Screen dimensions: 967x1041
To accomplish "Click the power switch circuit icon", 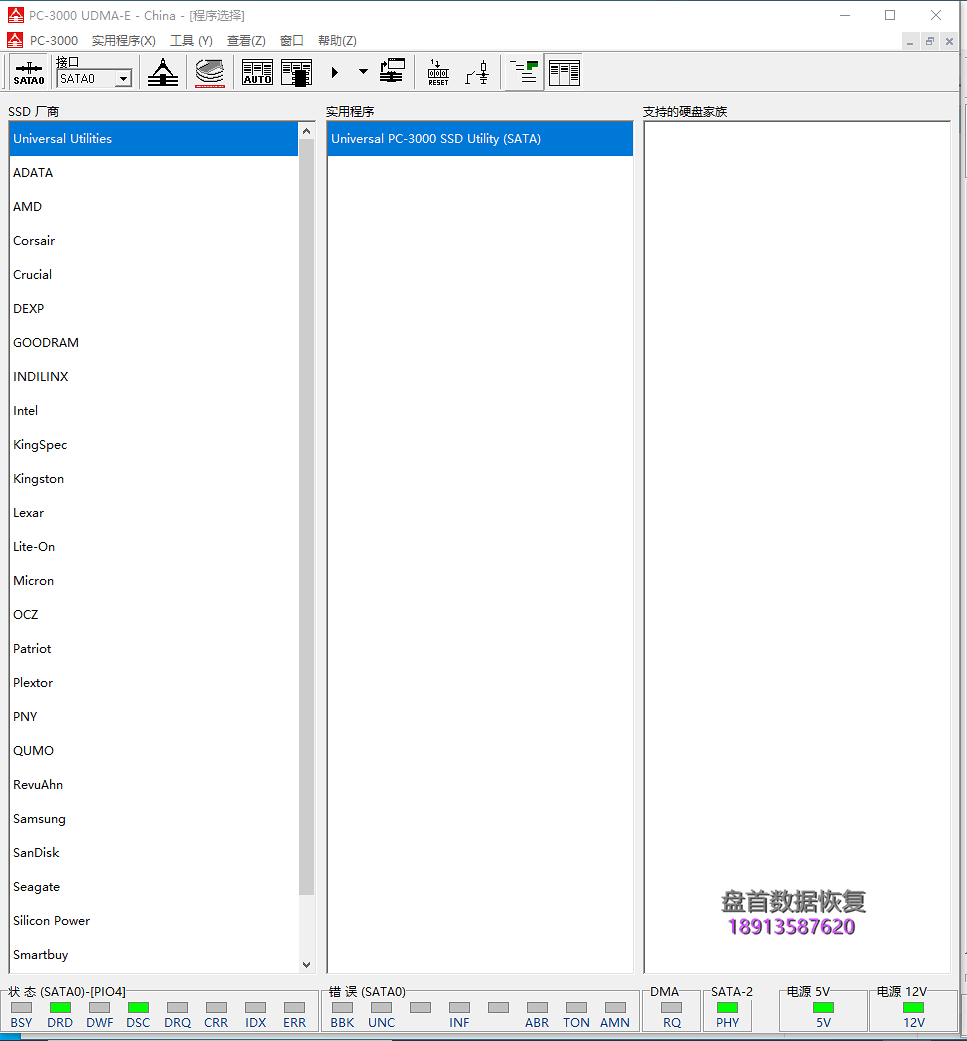I will pyautogui.click(x=477, y=72).
